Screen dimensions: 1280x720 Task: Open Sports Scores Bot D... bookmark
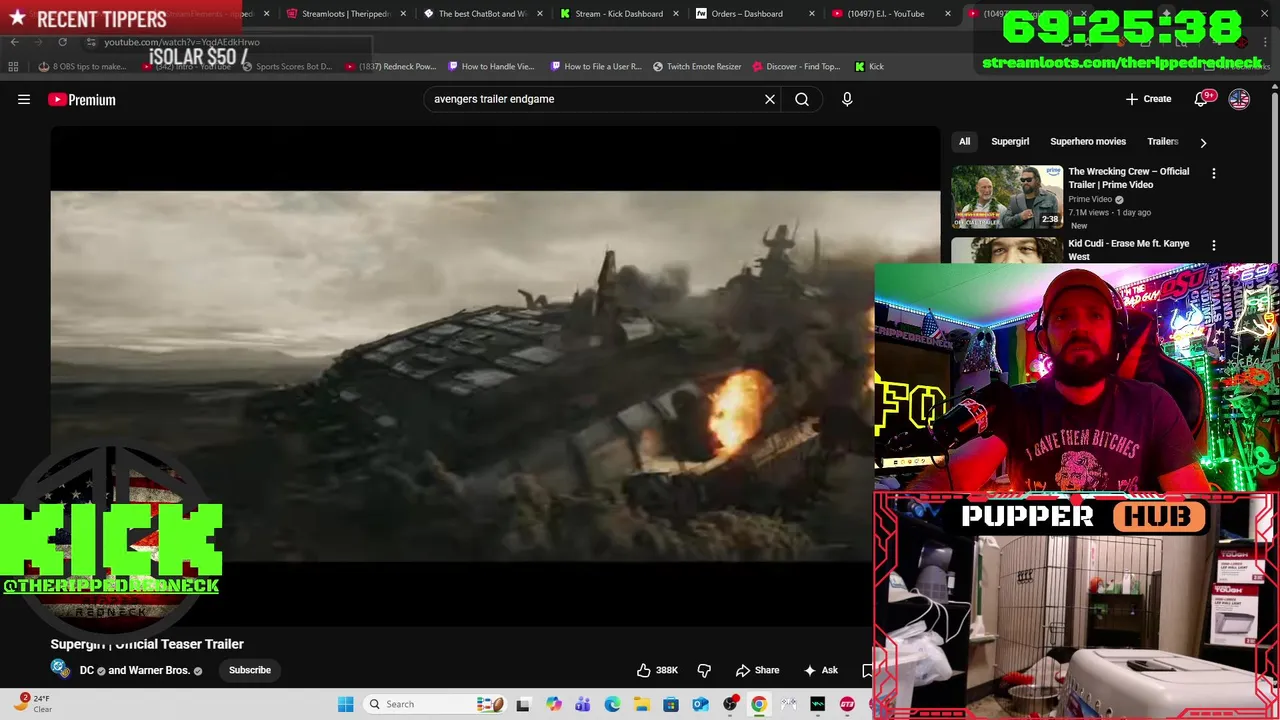(286, 67)
